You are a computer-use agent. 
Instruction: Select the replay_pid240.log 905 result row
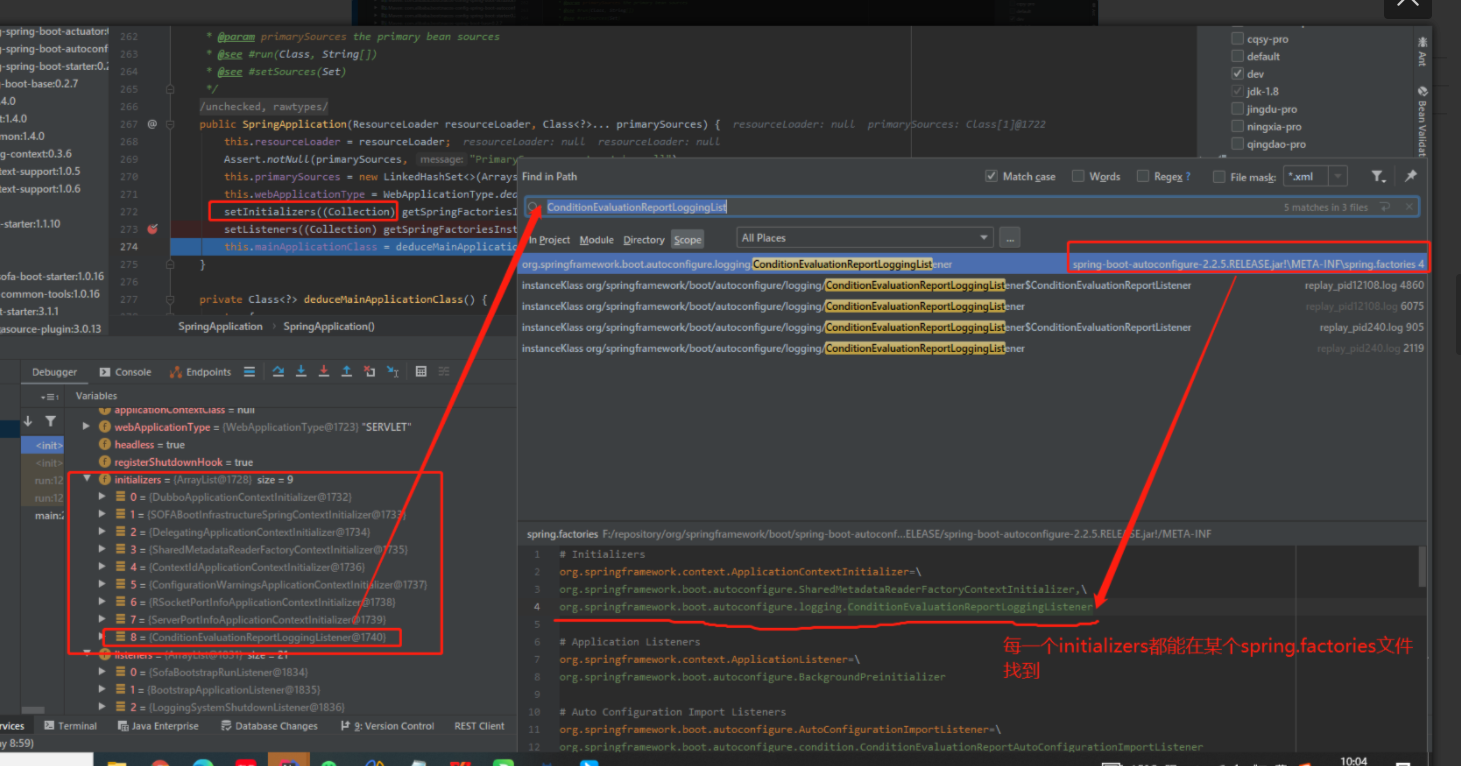pyautogui.click(x=973, y=327)
